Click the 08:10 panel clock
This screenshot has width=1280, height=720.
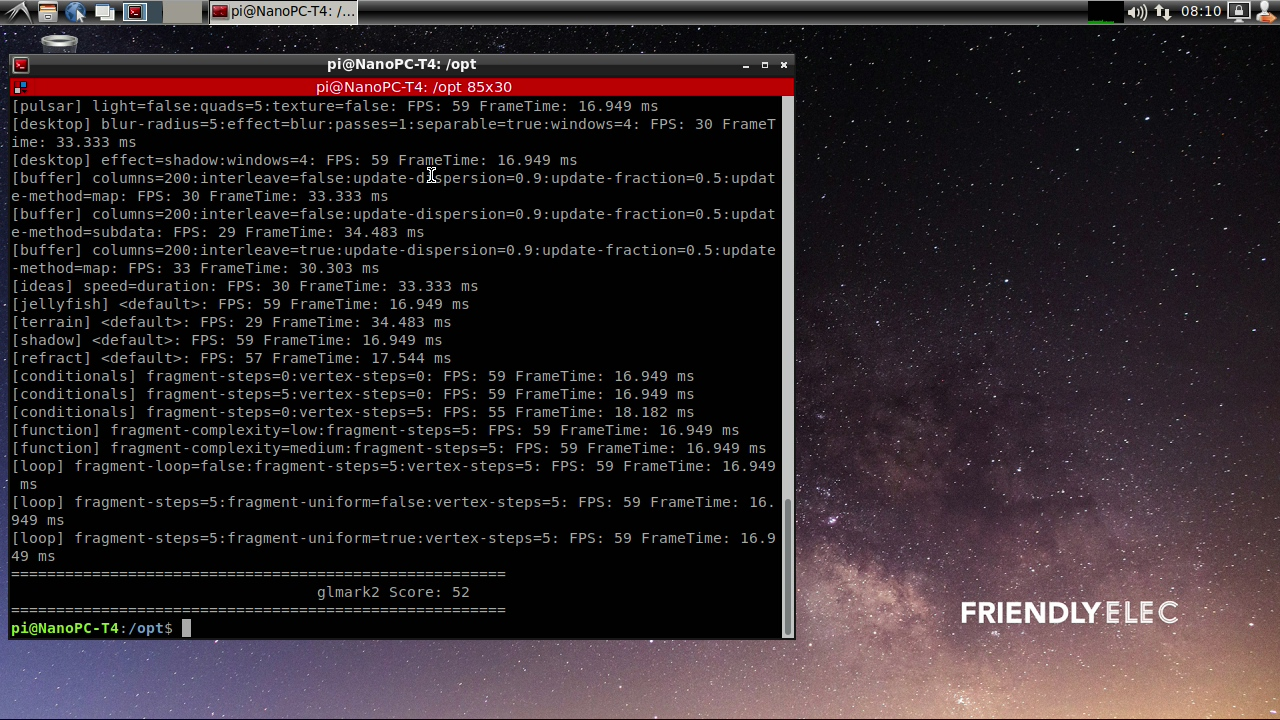click(1201, 12)
